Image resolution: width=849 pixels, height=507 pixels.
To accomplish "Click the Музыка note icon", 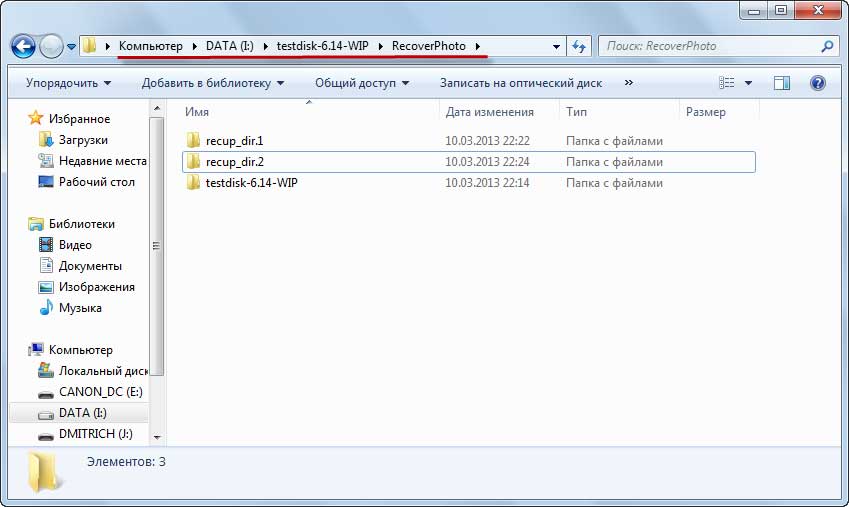I will coord(47,307).
